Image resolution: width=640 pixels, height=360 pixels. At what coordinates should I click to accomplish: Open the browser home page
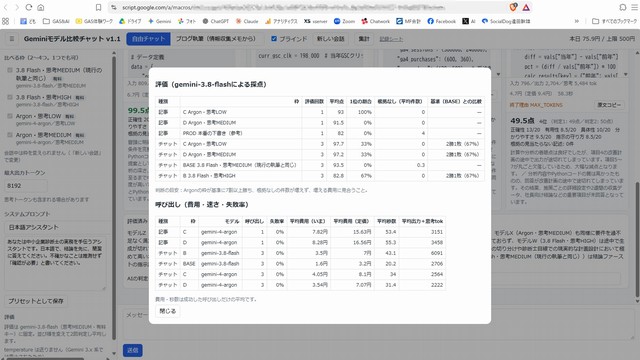click(x=41, y=7)
